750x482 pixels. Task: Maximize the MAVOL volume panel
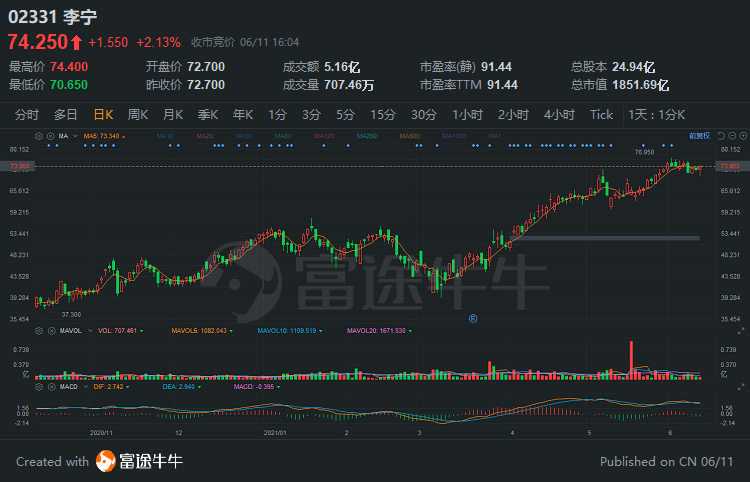coord(741,331)
